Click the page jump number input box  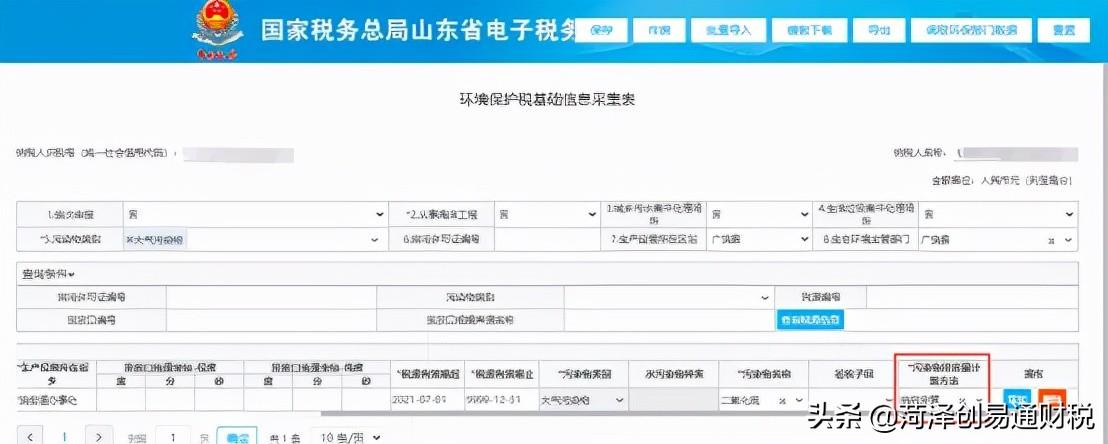(x=172, y=437)
